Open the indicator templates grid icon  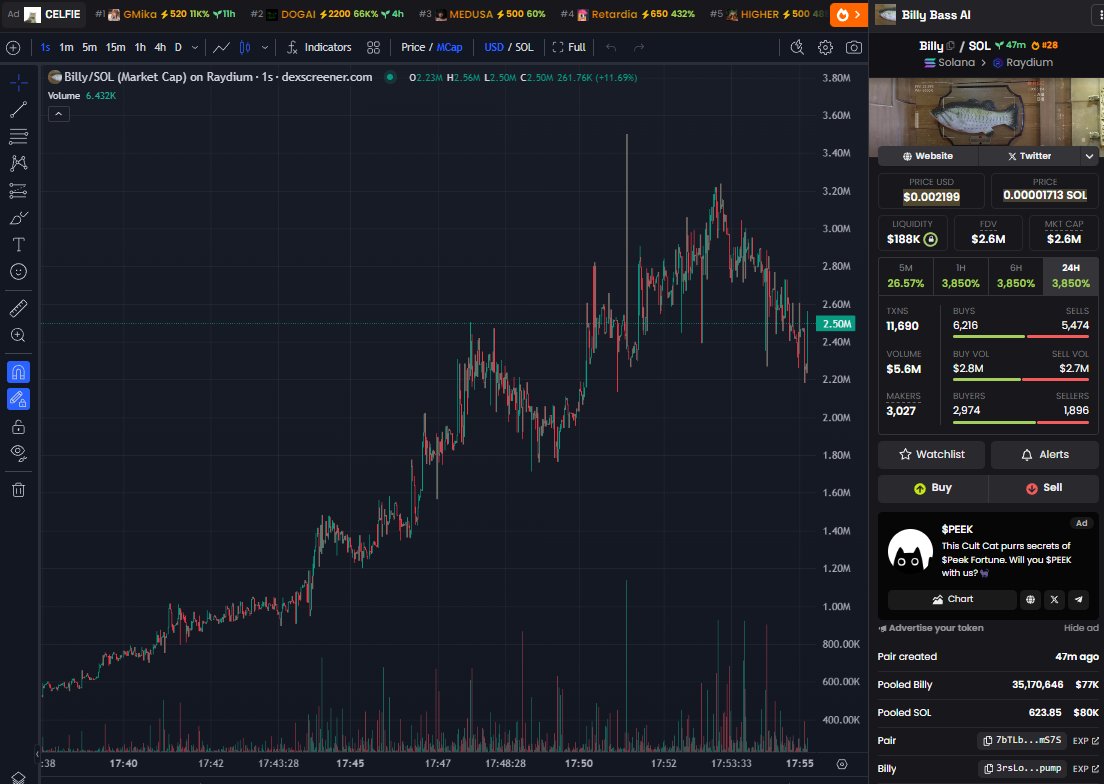[x=373, y=47]
